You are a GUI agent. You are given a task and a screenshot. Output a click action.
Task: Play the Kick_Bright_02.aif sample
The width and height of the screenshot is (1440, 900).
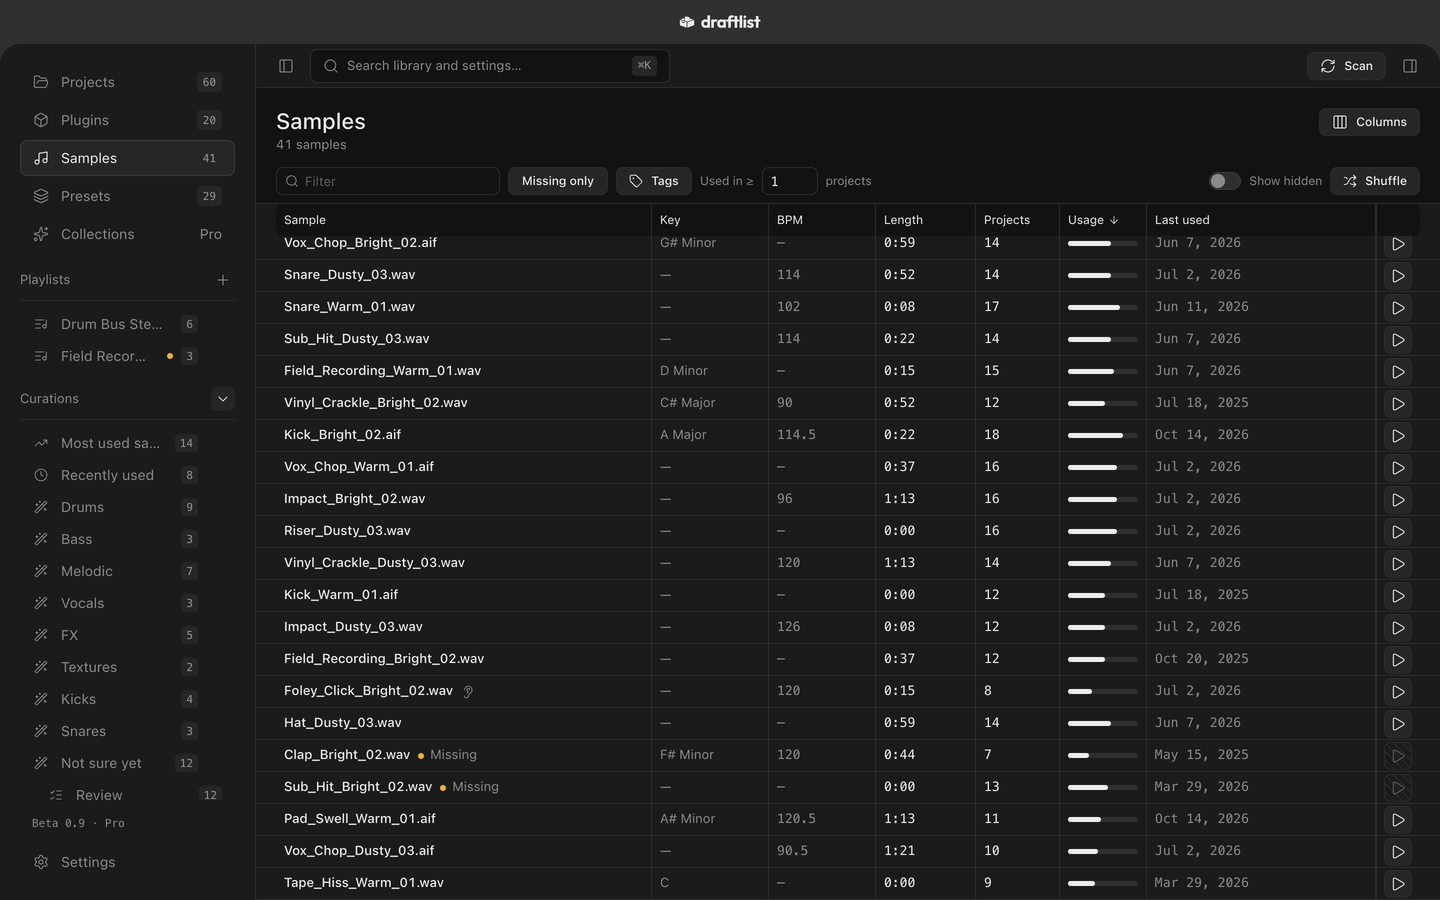(1398, 436)
